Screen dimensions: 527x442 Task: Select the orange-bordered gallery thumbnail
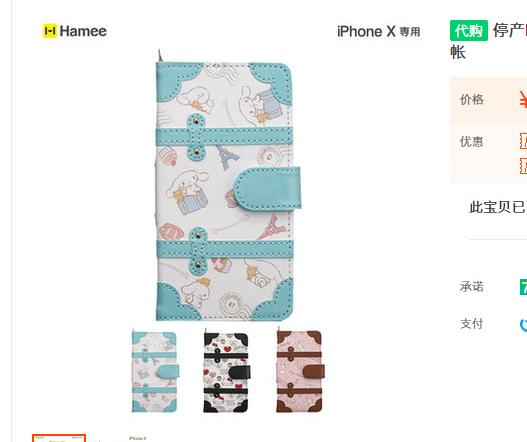(x=59, y=438)
